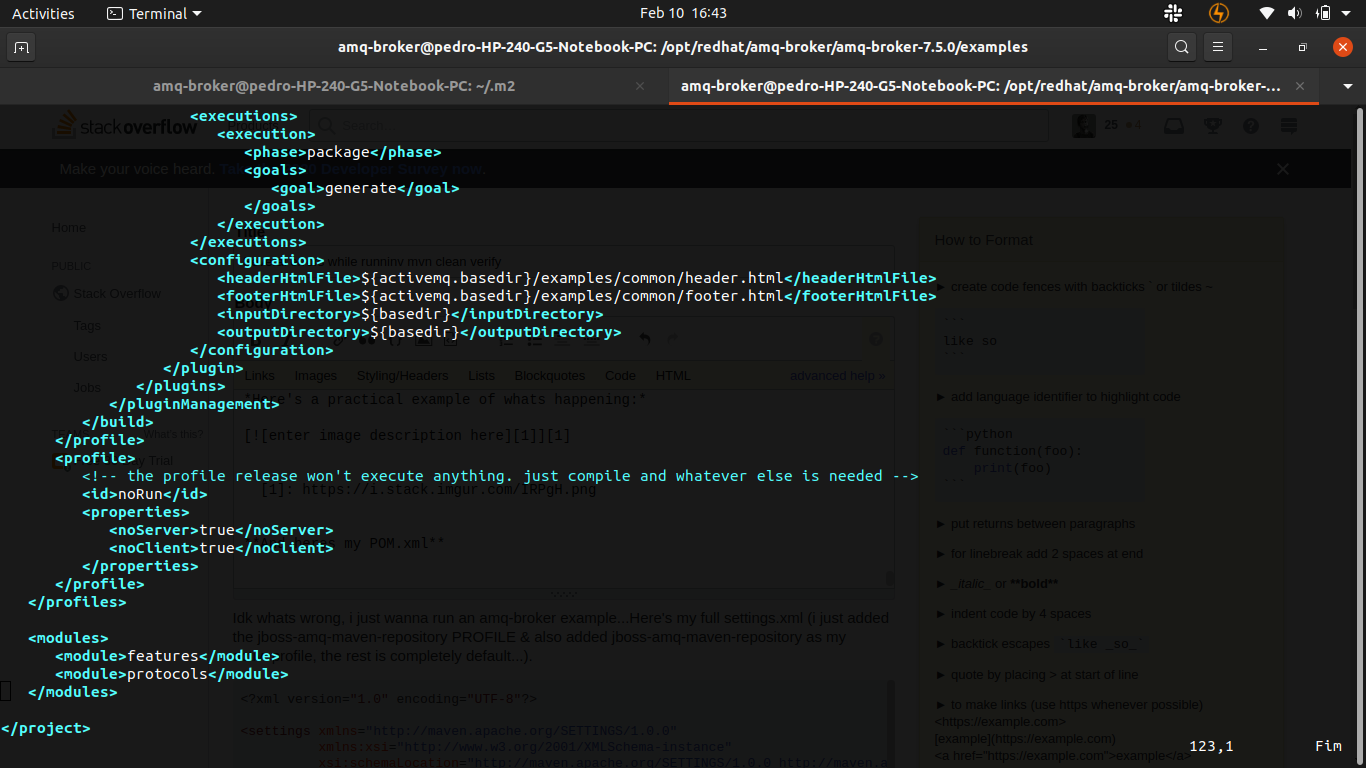This screenshot has height=768, width=1366.
Task: Close the active examples terminal tab
Action: [x=1300, y=86]
